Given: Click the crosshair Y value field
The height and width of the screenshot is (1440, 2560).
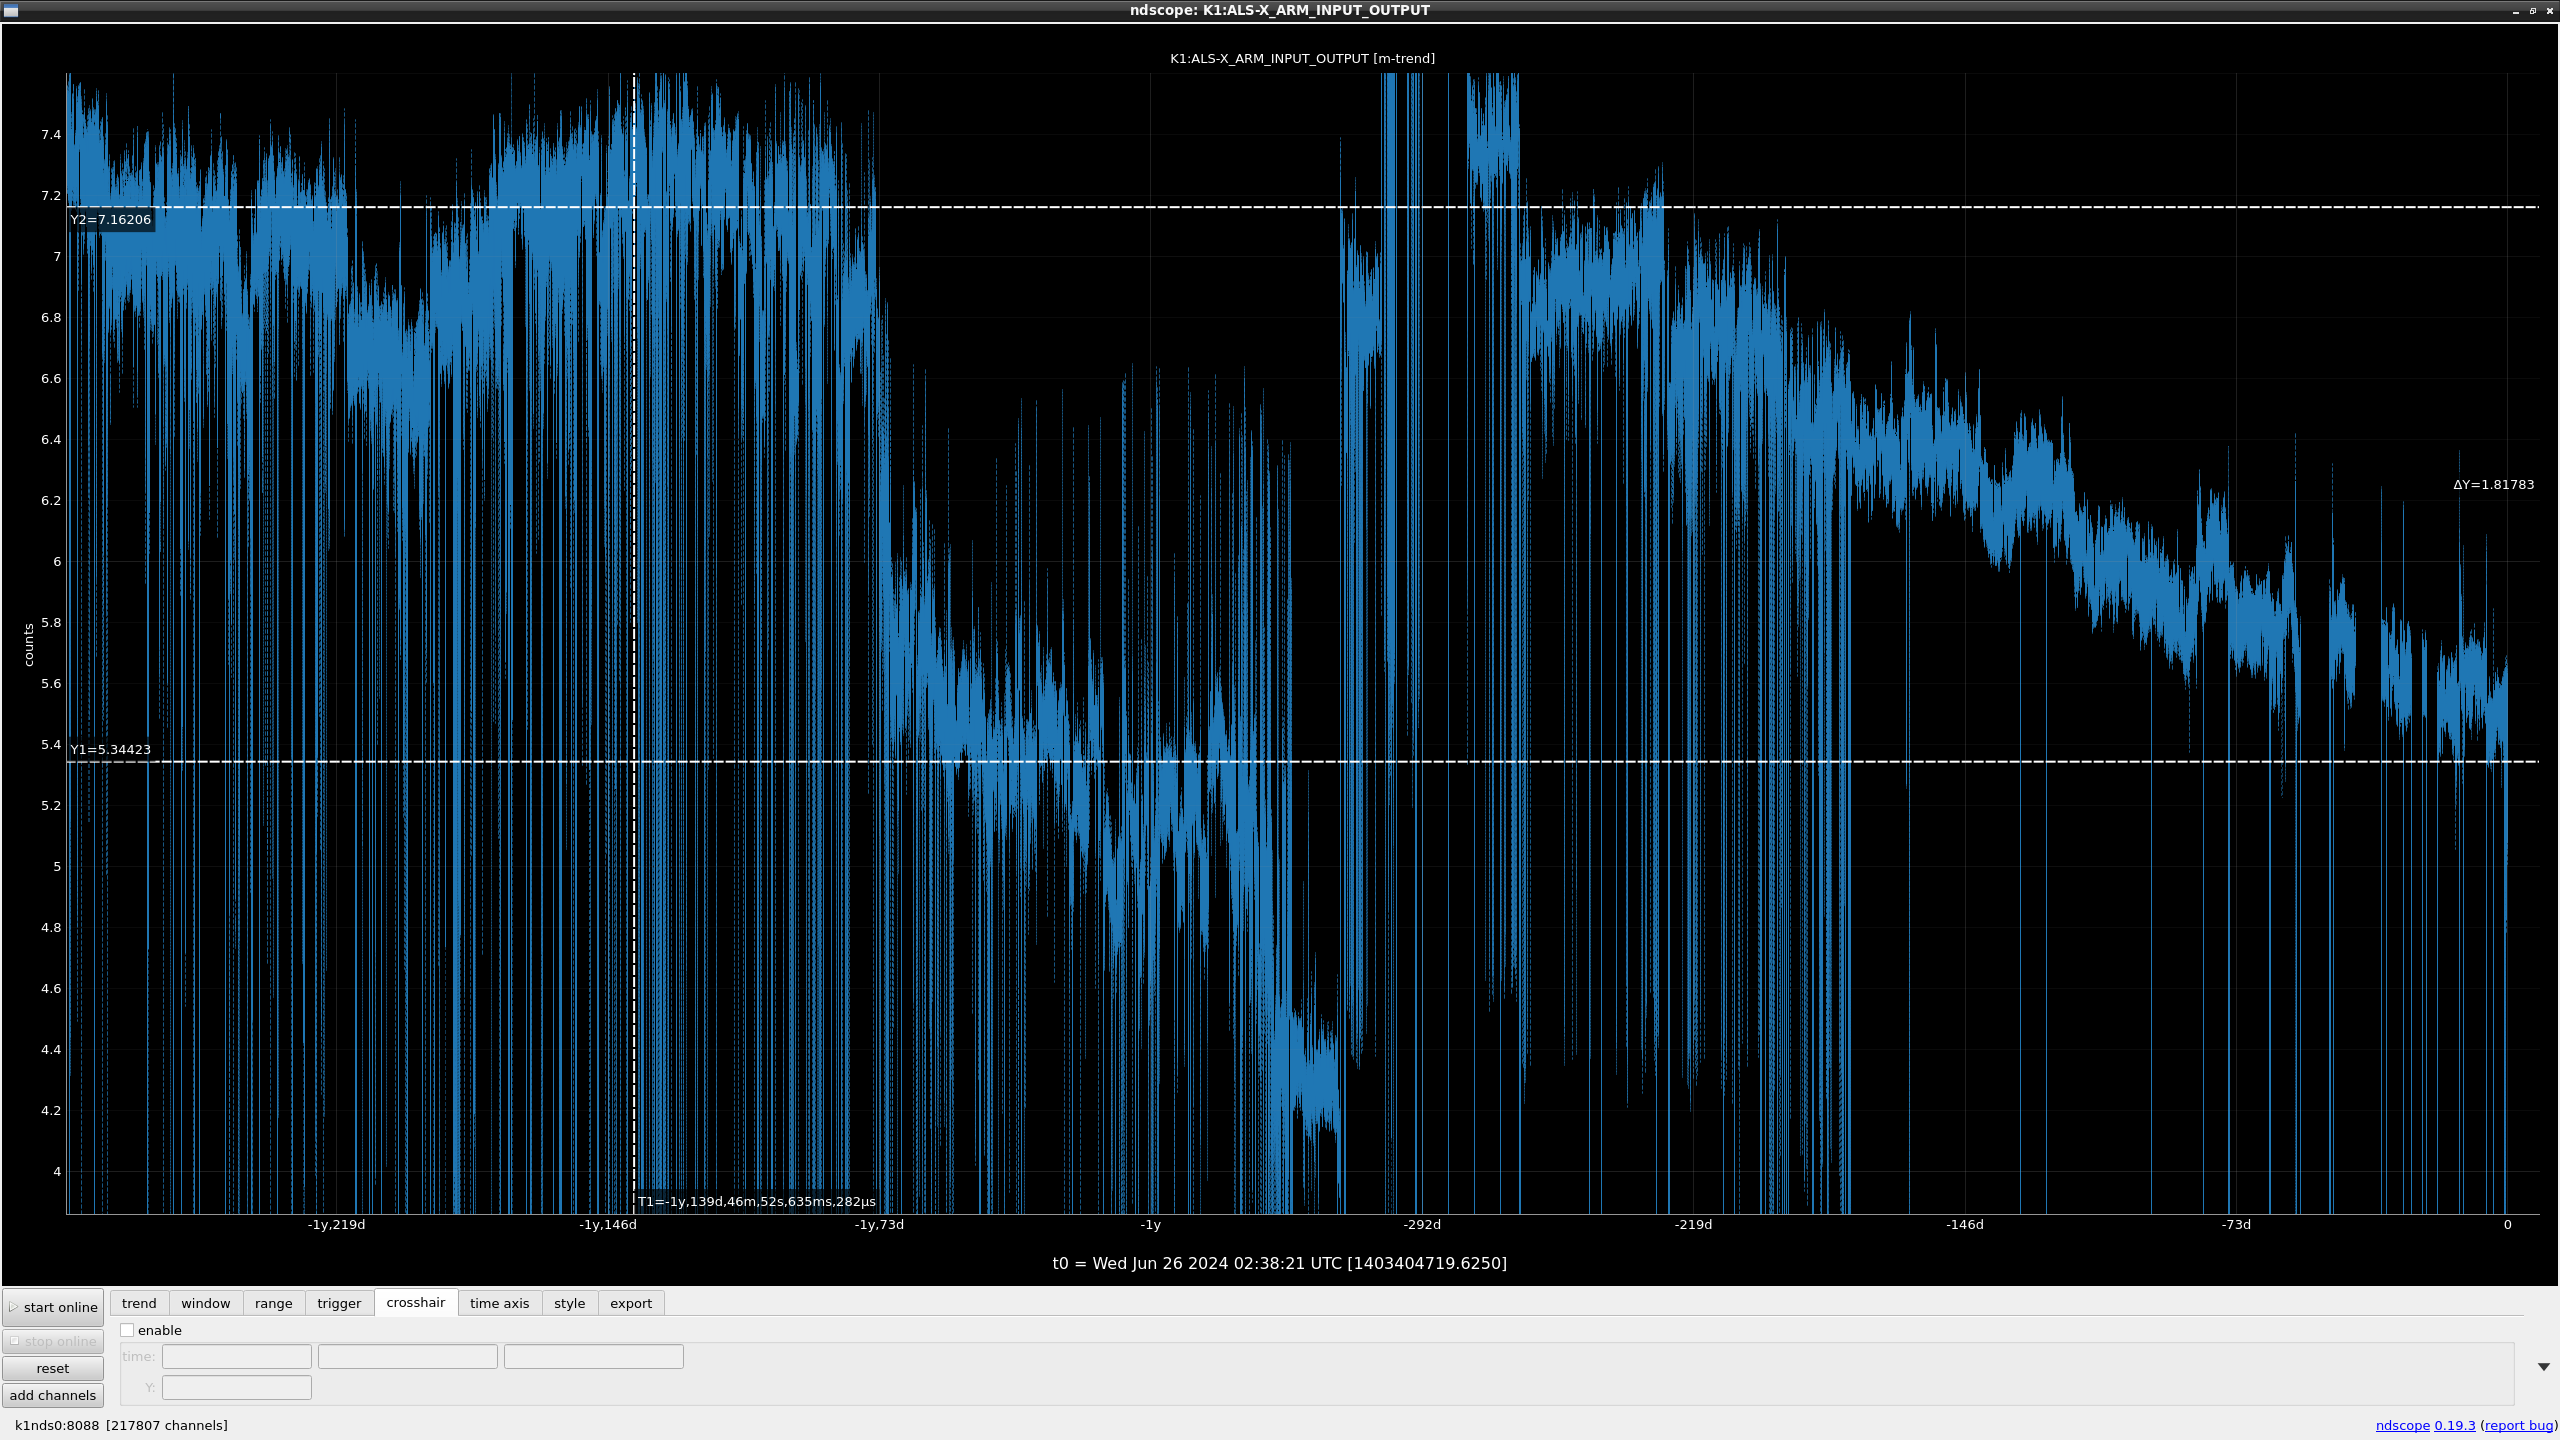Looking at the screenshot, I should click(237, 1387).
